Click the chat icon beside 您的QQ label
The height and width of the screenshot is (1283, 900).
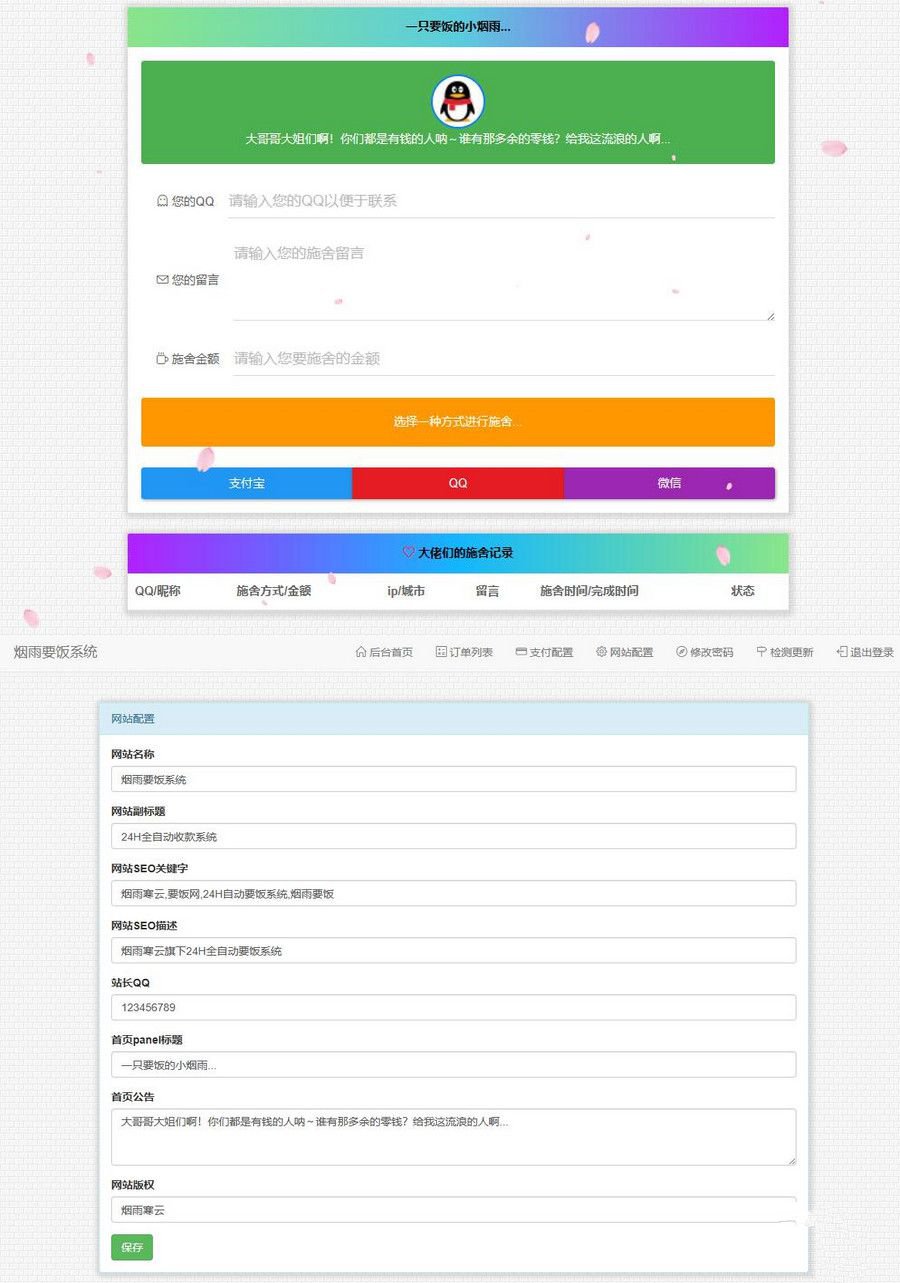tap(162, 200)
